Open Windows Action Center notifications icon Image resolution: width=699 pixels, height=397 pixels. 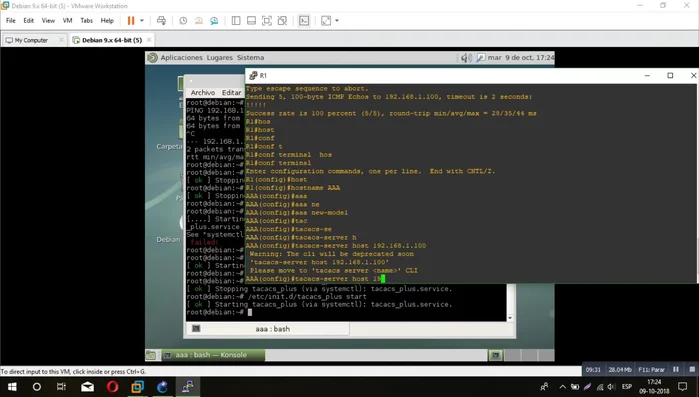tap(683, 387)
